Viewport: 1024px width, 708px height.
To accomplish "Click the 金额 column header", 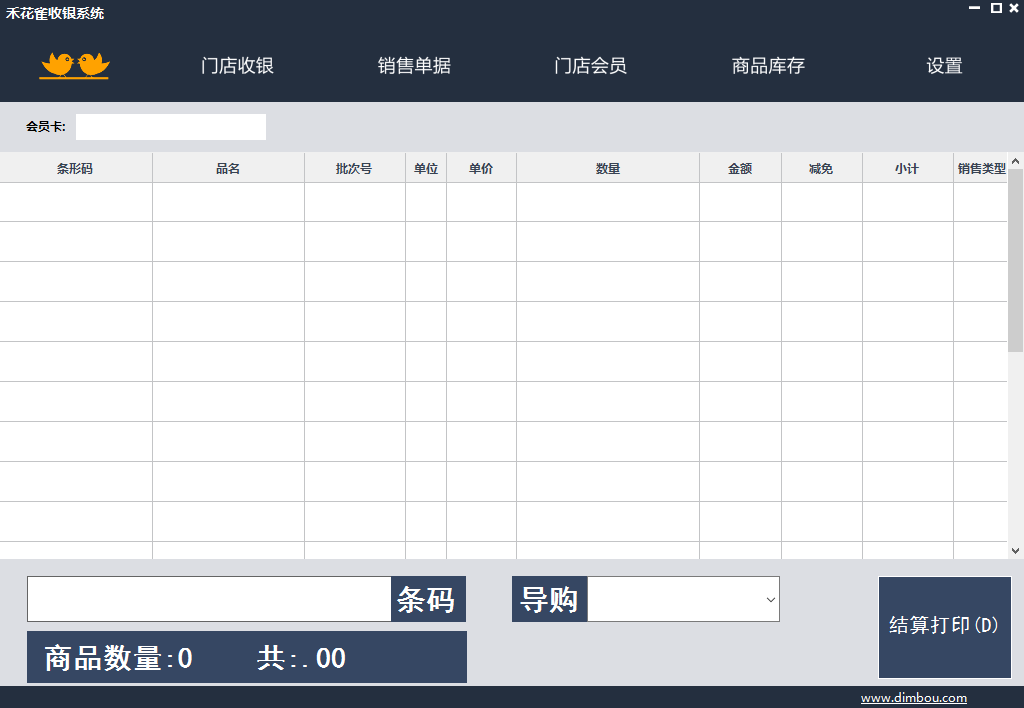I will point(741,169).
